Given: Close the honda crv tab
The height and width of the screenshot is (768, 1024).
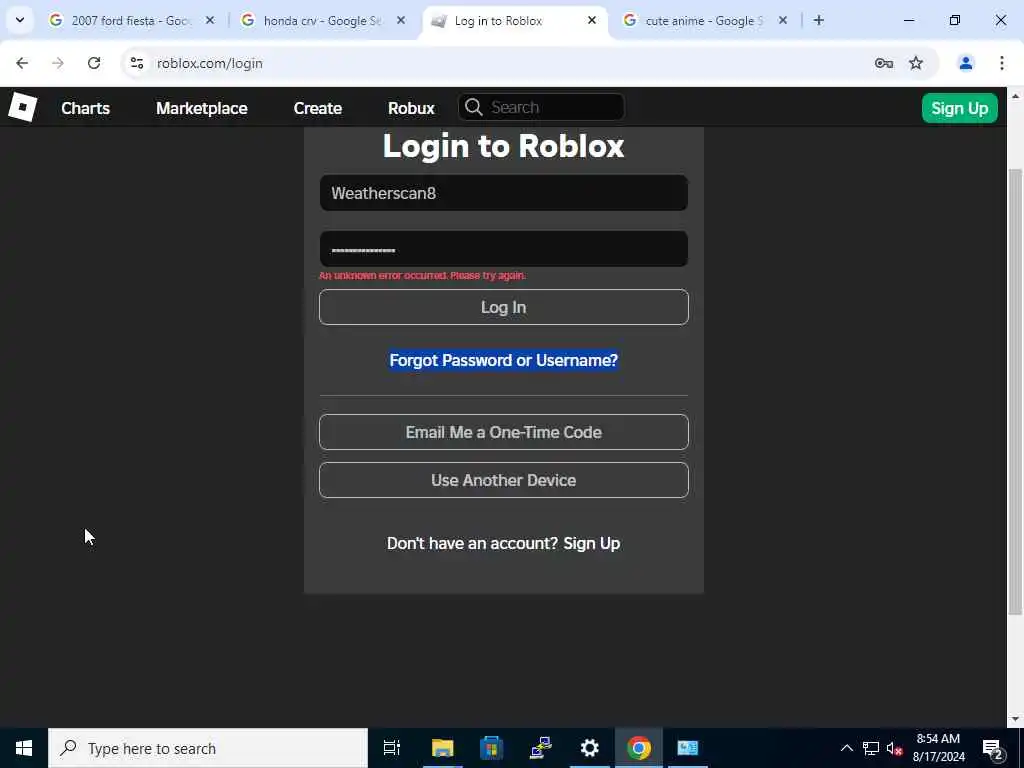Looking at the screenshot, I should tap(401, 20).
